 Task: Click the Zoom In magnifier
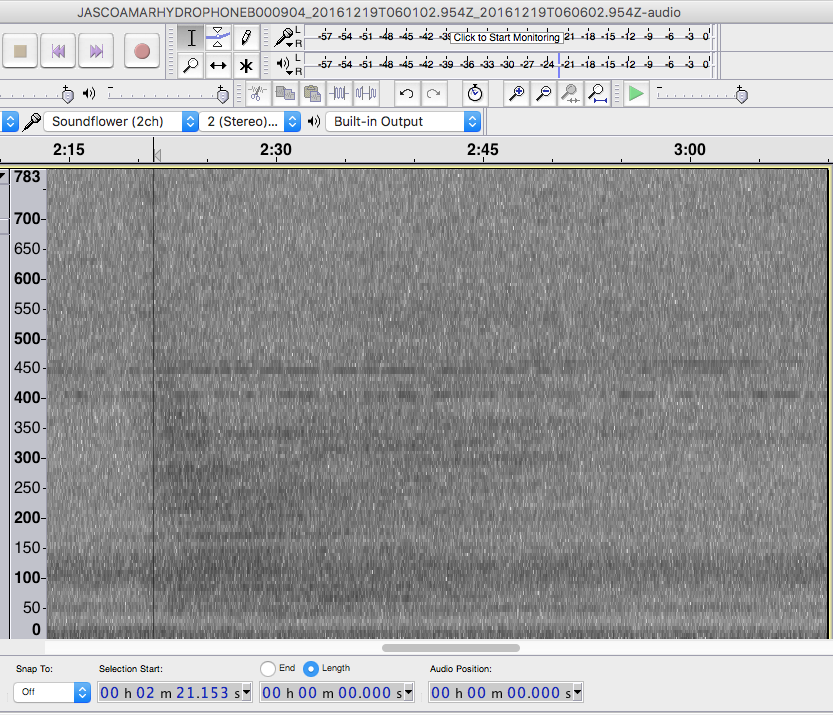[517, 94]
